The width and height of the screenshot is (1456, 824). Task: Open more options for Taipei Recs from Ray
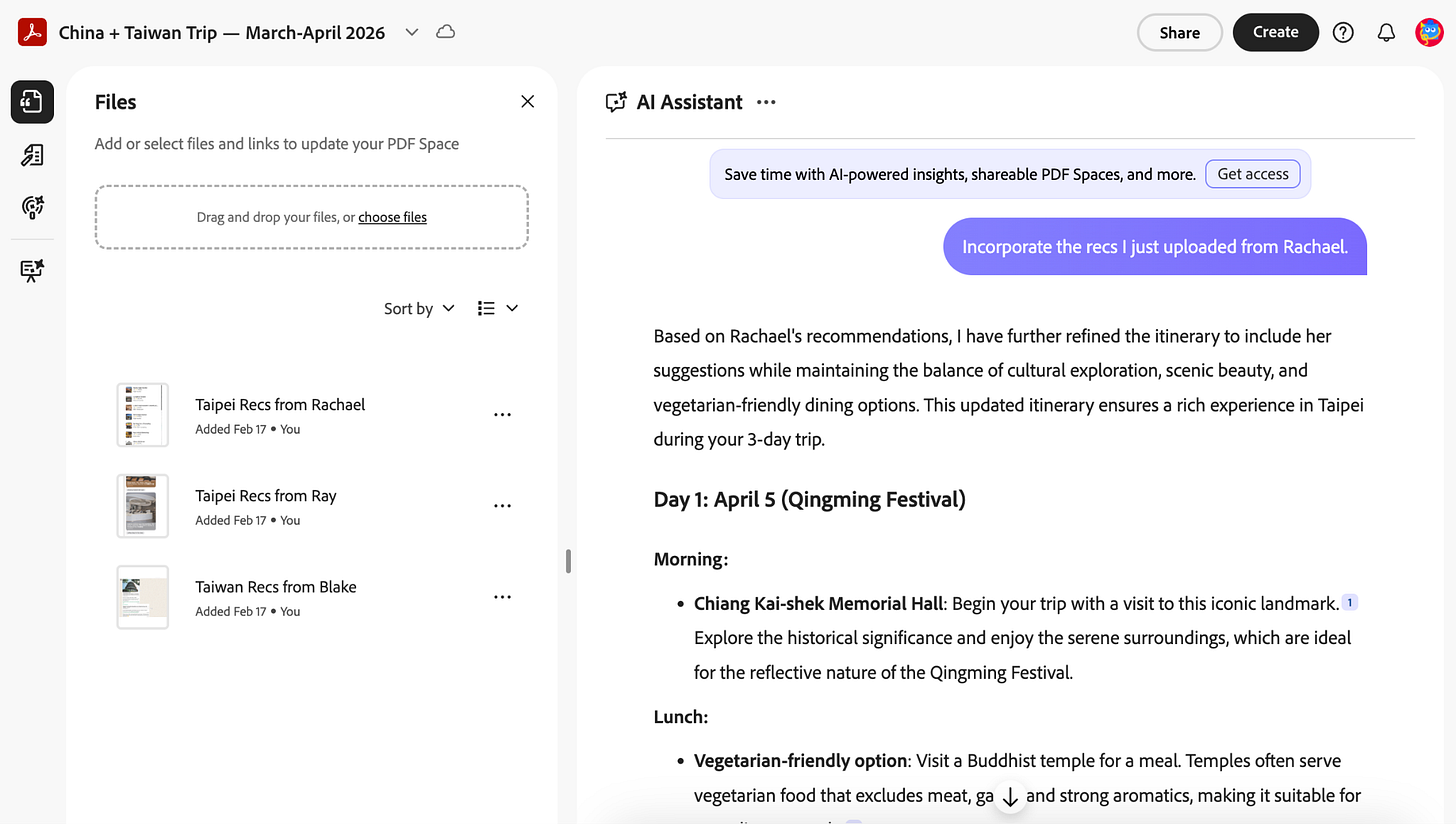(x=502, y=506)
